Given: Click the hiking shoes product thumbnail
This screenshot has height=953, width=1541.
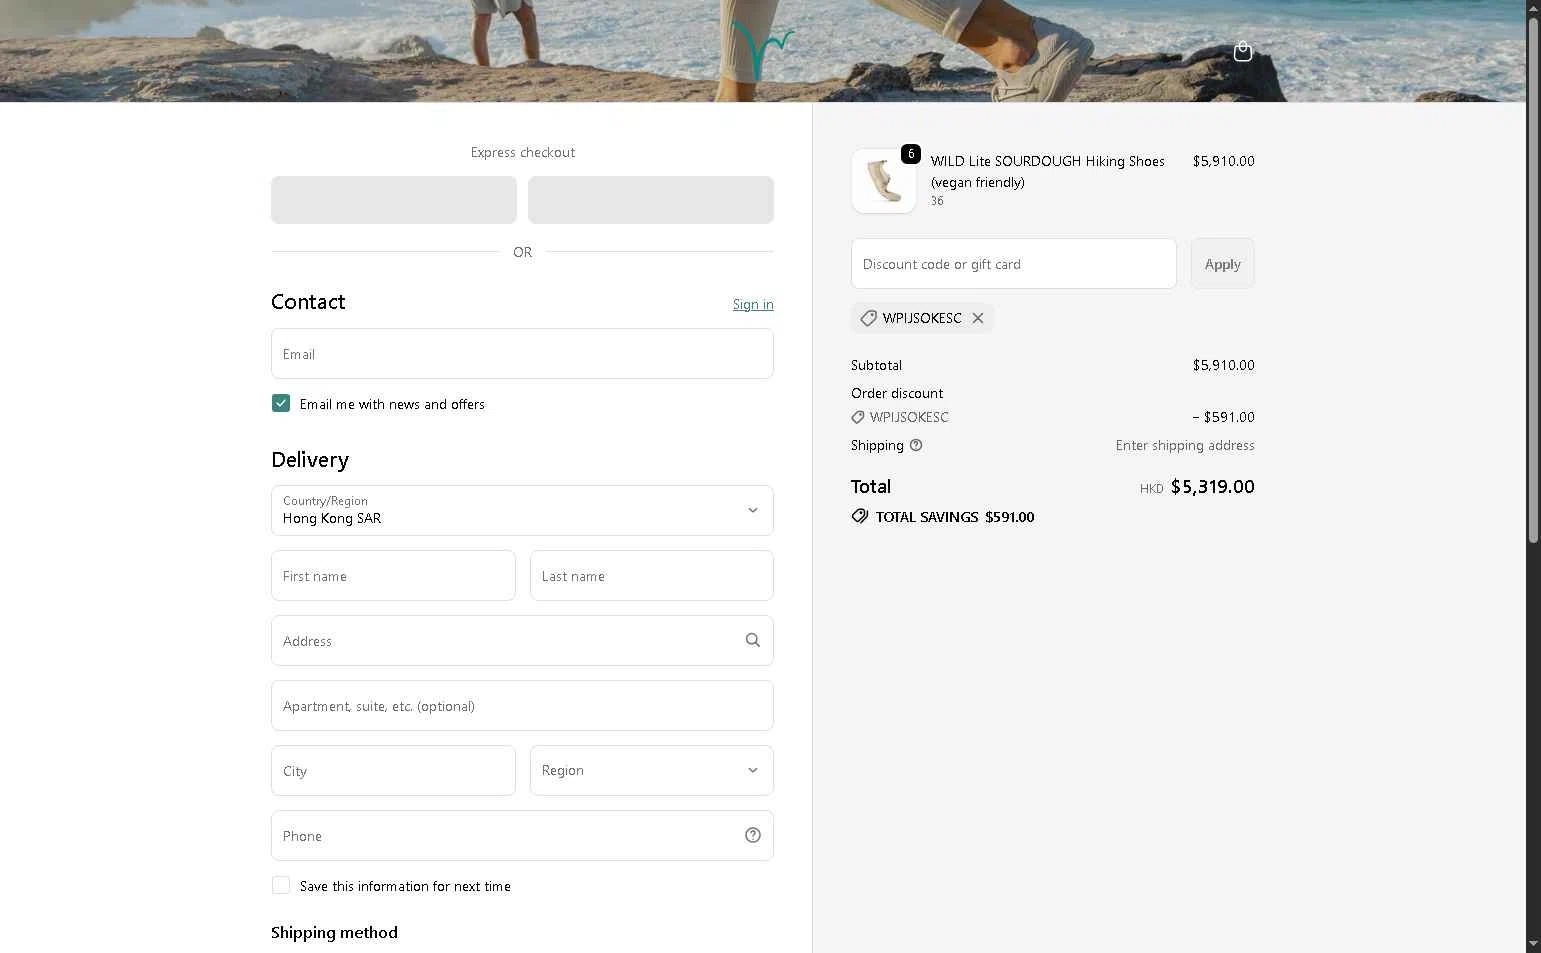Looking at the screenshot, I should (884, 181).
